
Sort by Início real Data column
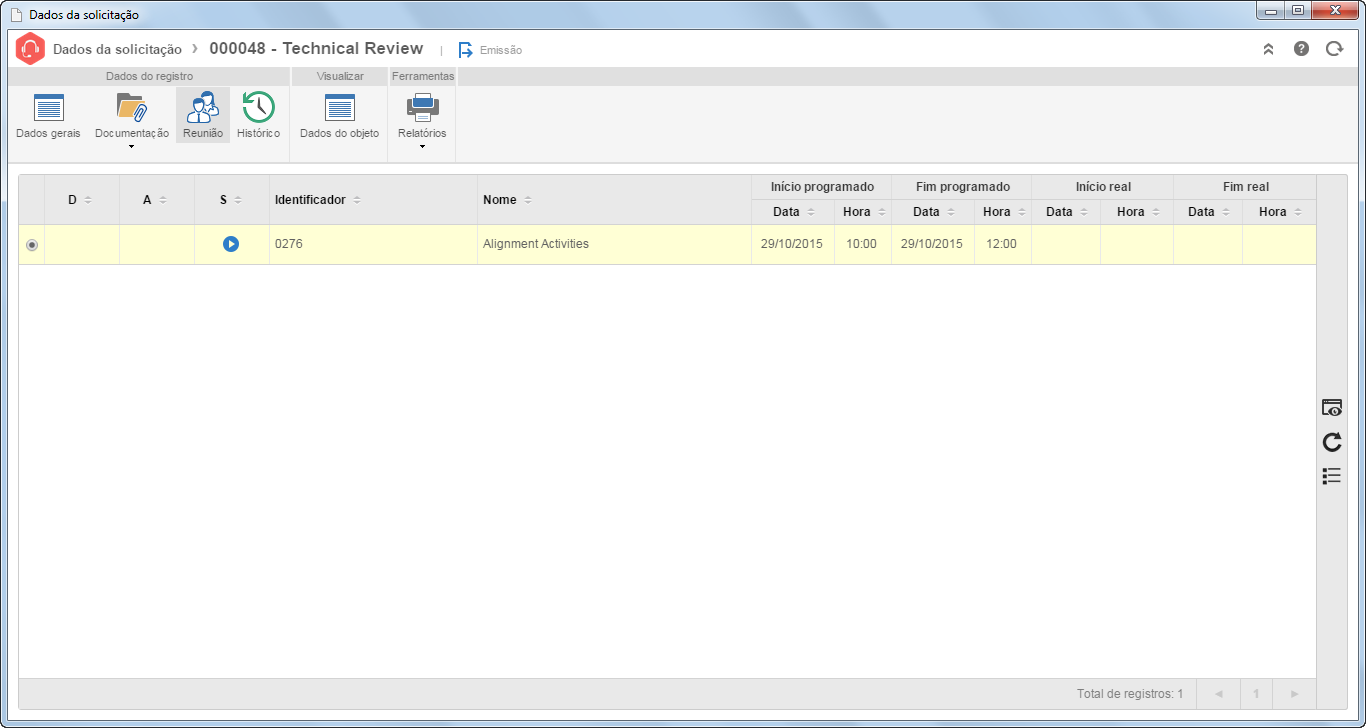[1066, 212]
